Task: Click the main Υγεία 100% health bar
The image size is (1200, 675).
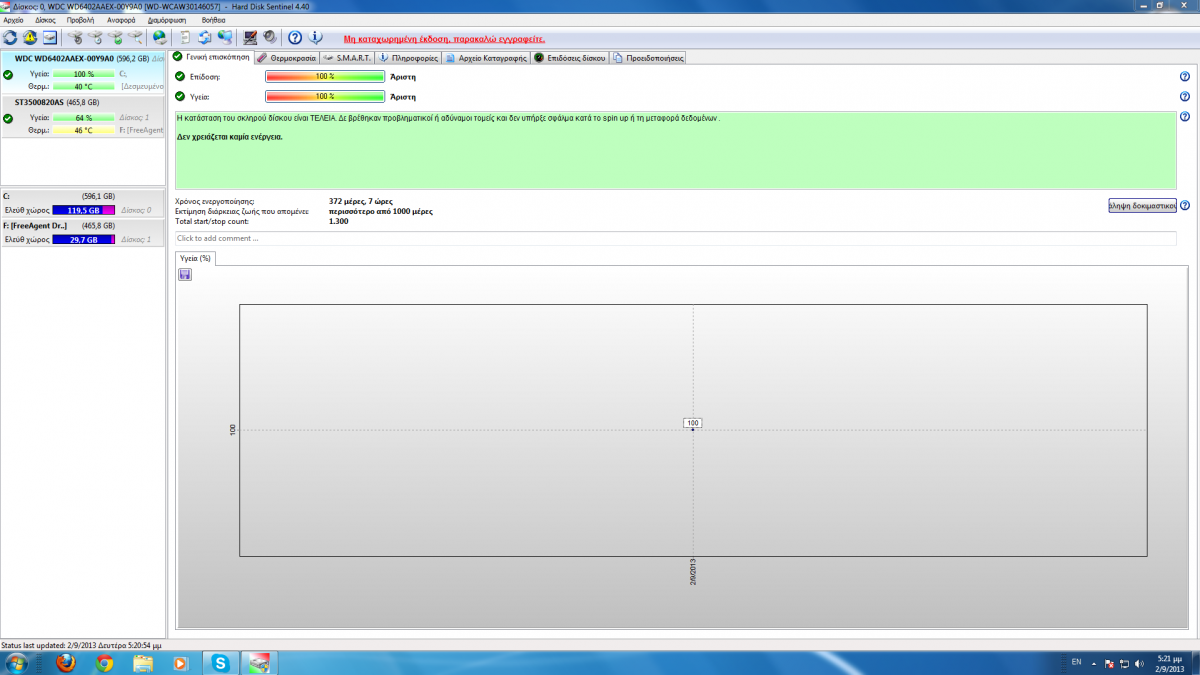Action: pyautogui.click(x=325, y=97)
